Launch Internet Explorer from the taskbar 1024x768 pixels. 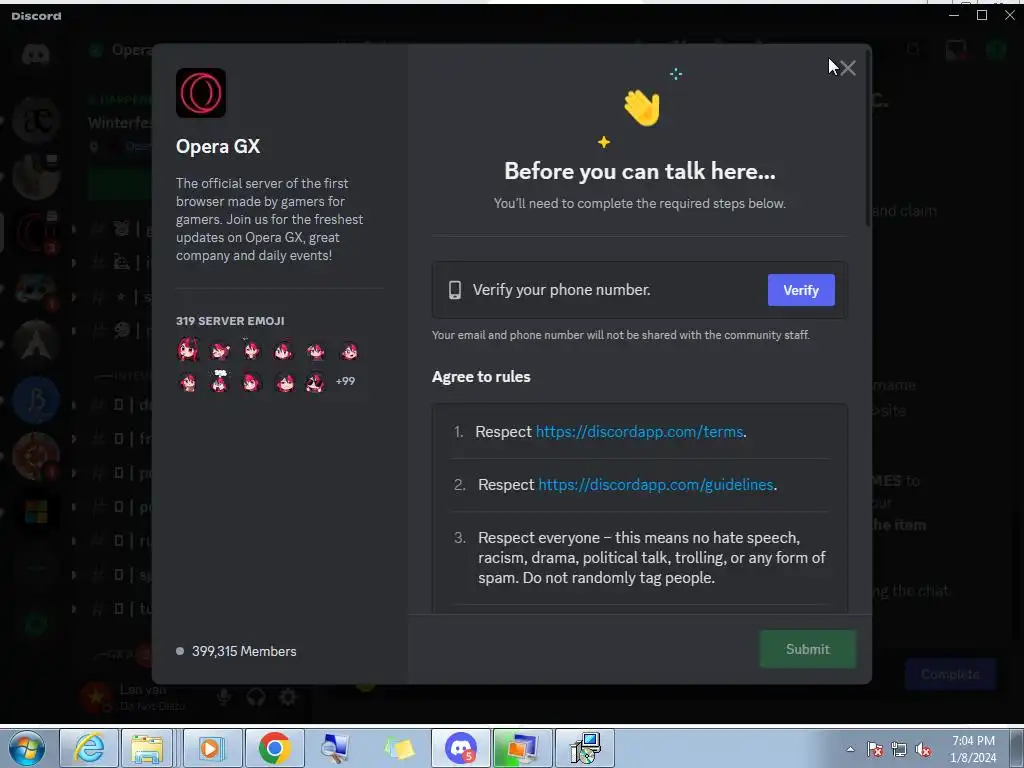pos(89,748)
